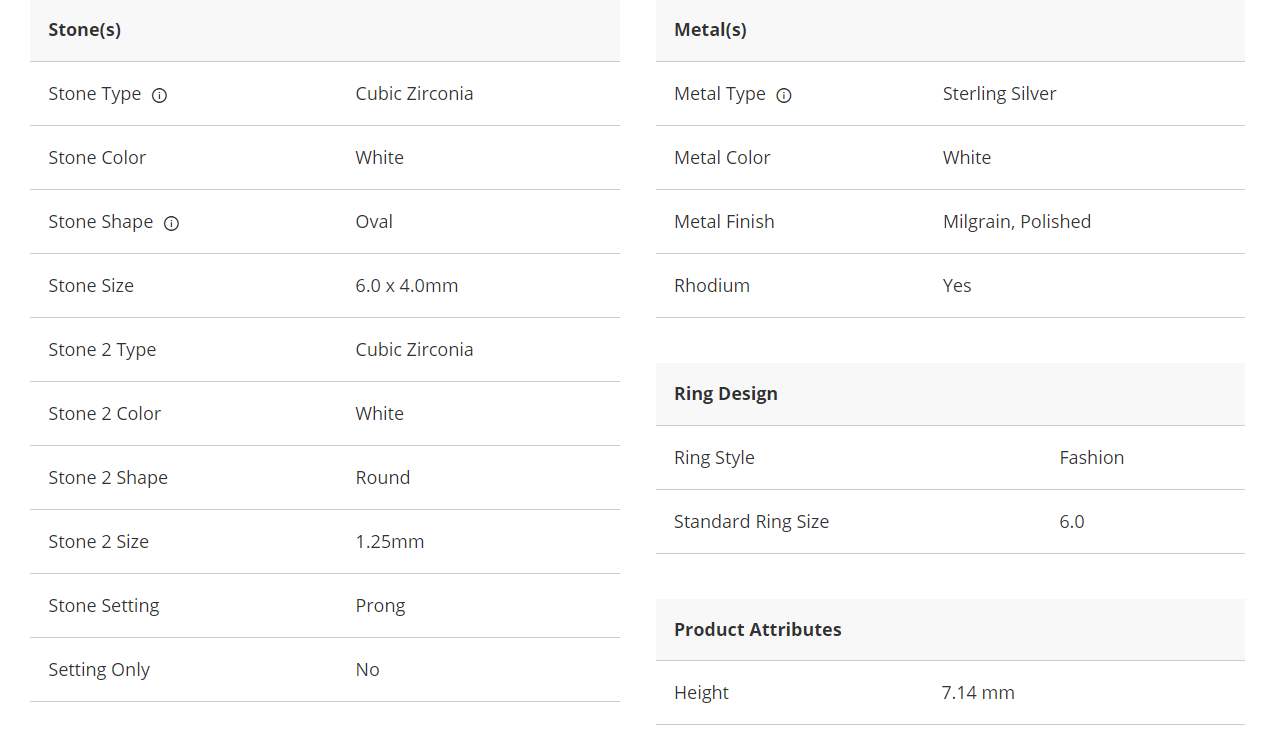Click the 7.14 mm height value

coord(977,693)
